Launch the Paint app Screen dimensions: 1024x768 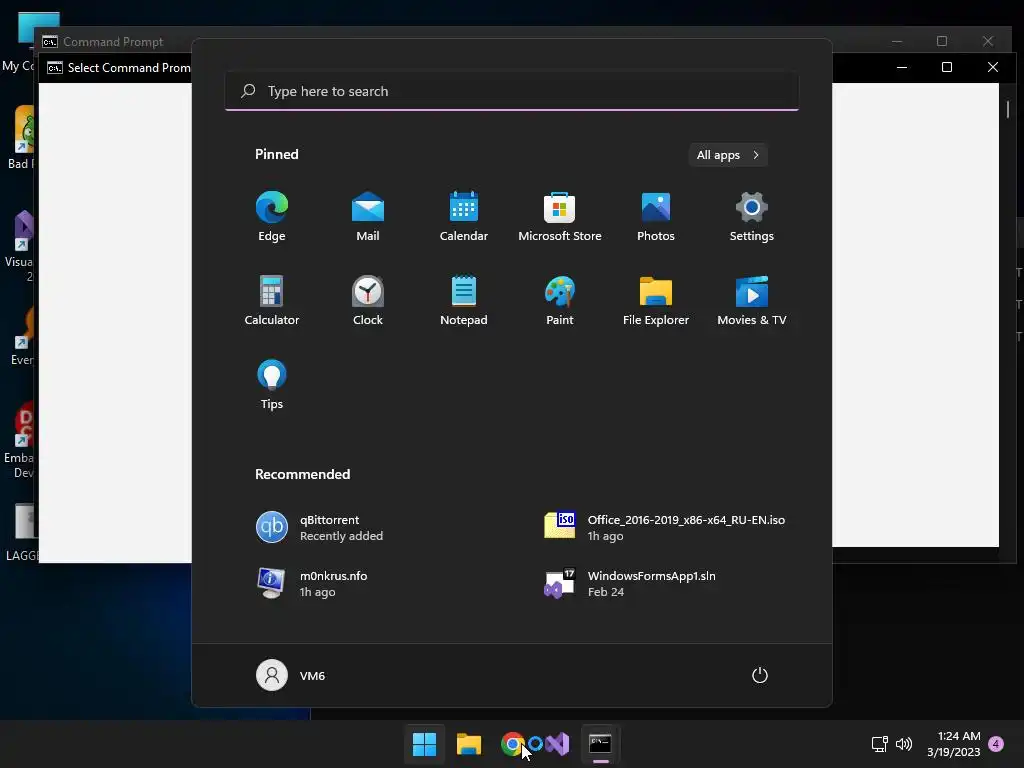click(560, 300)
